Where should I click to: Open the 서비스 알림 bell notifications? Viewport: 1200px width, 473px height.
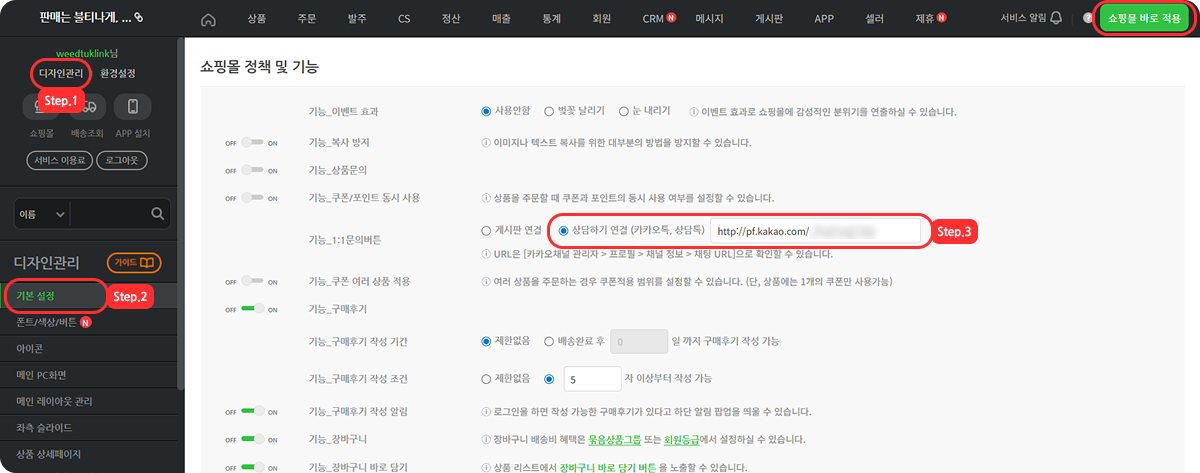(x=1056, y=18)
